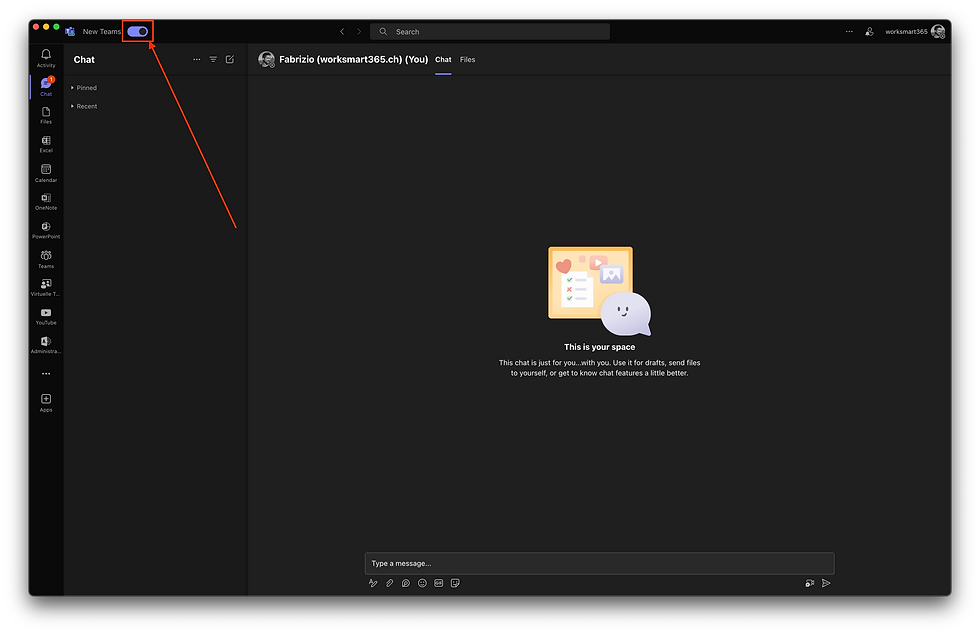Toggle the New Teams switch
Image resolution: width=980 pixels, height=634 pixels.
click(x=138, y=31)
